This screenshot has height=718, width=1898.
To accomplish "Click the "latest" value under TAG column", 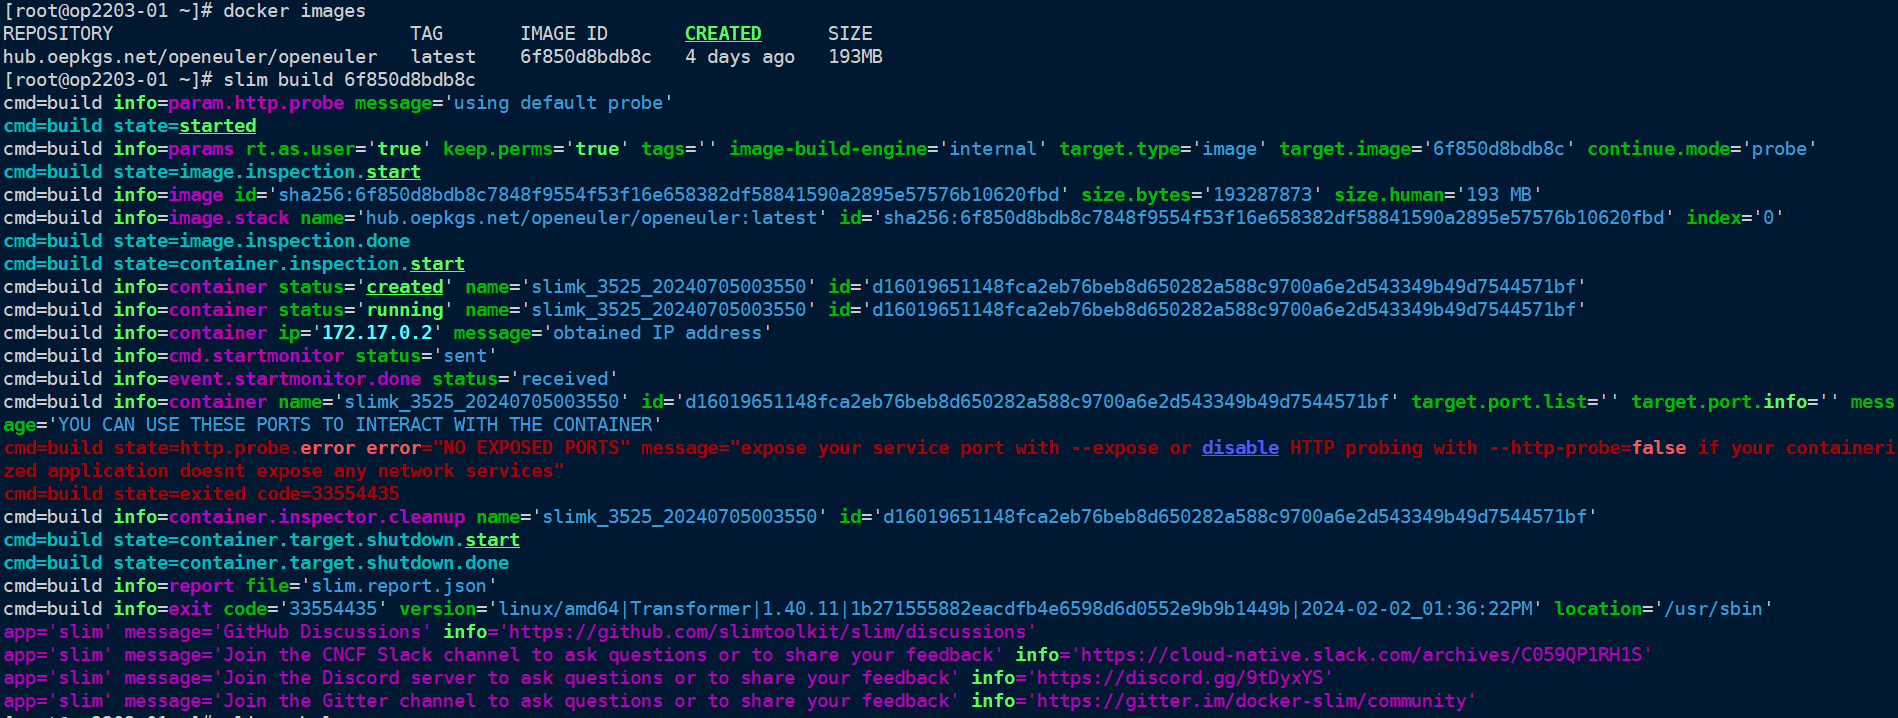I will click(443, 57).
